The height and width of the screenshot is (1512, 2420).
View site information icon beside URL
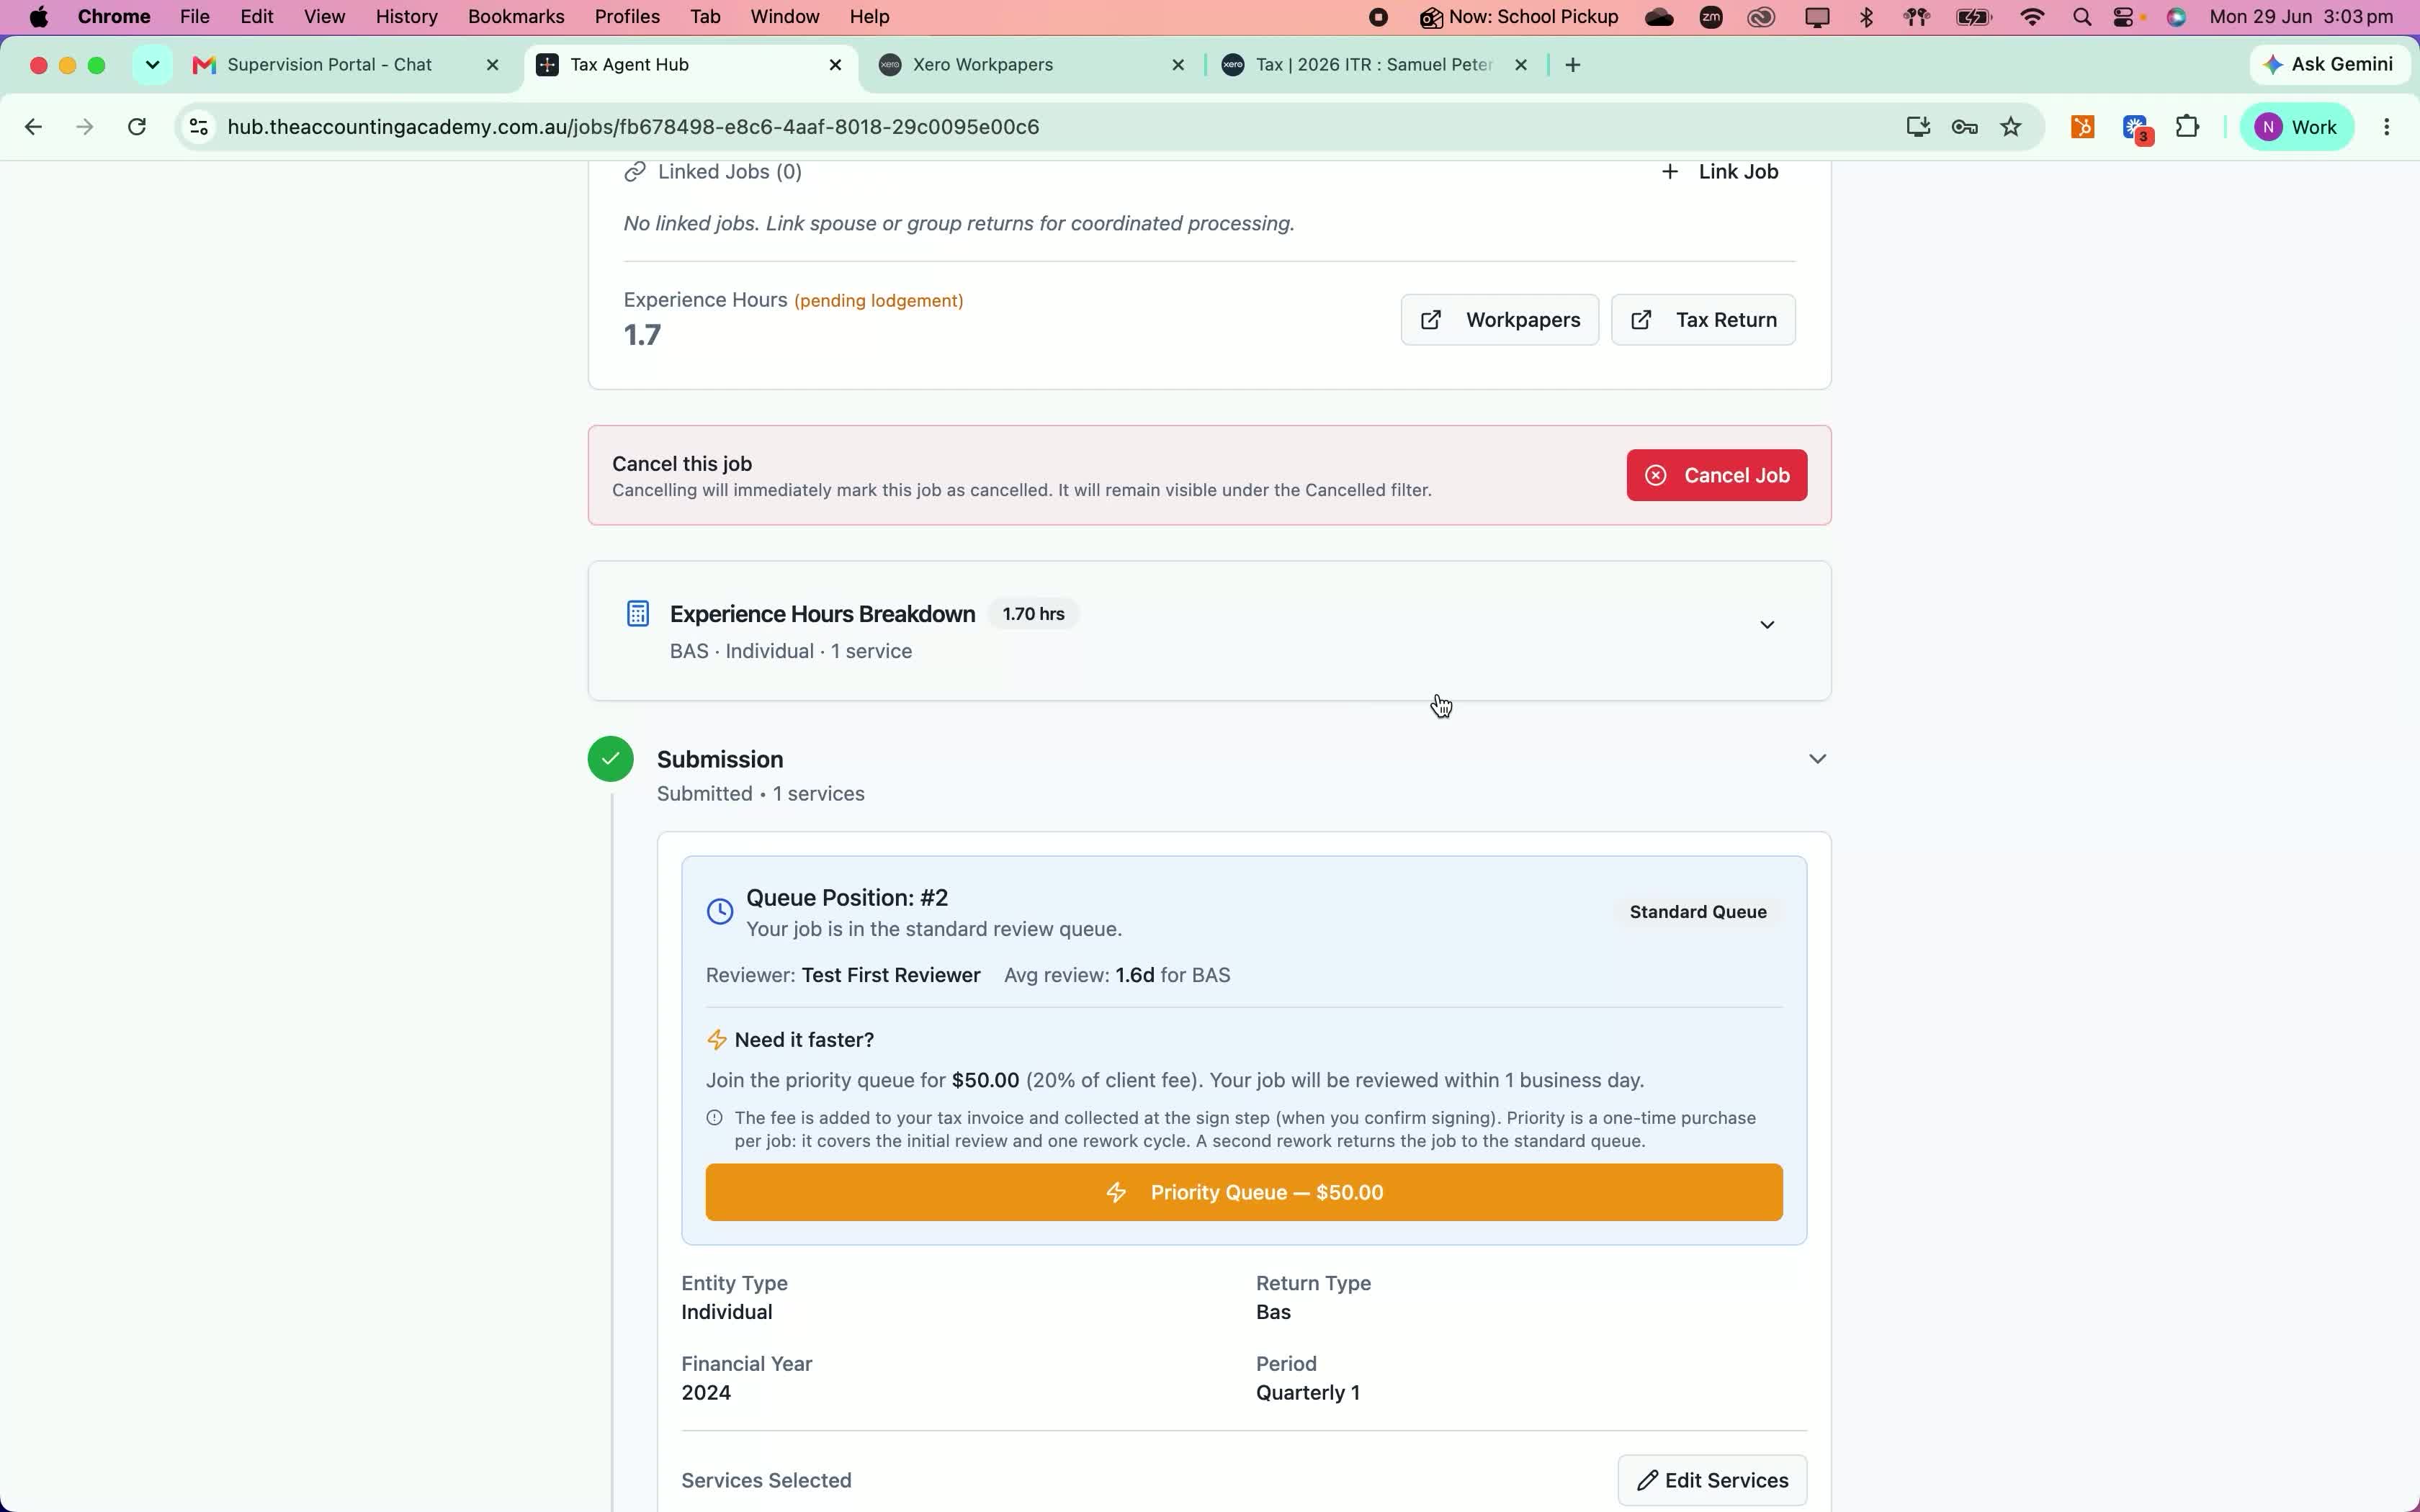coord(199,127)
